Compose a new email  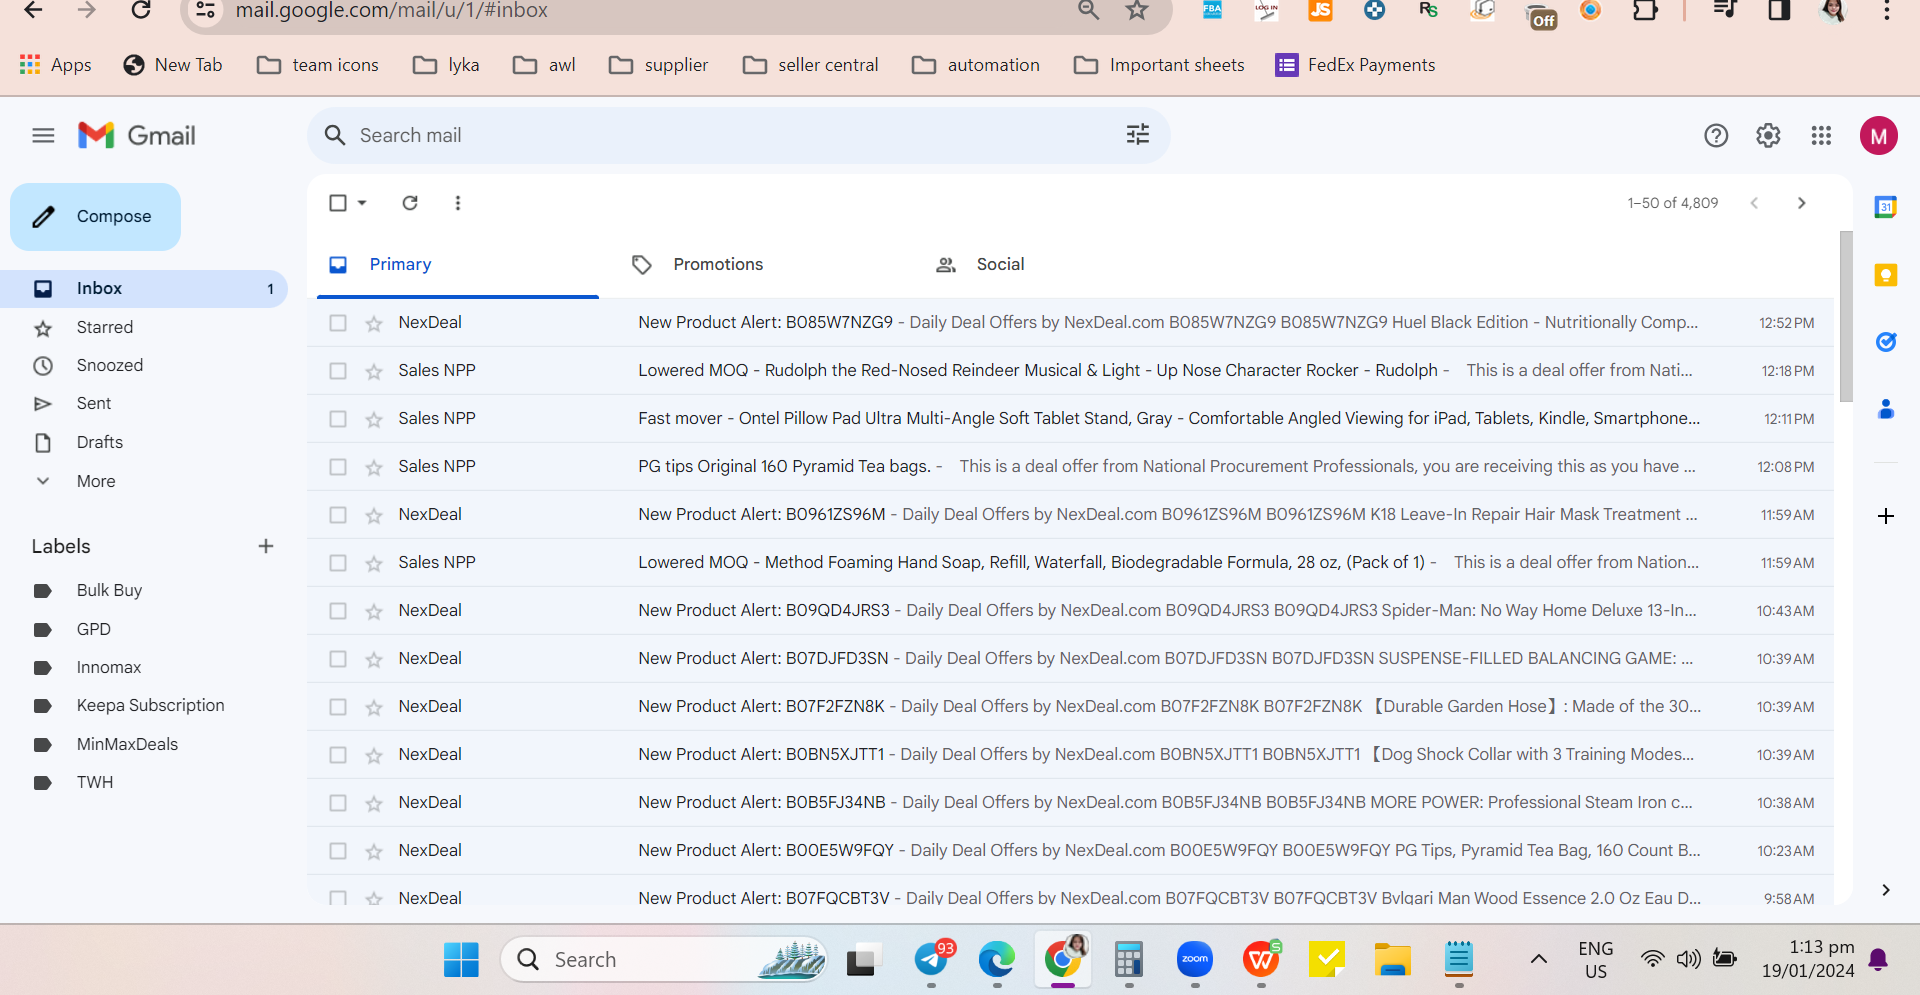click(x=95, y=217)
